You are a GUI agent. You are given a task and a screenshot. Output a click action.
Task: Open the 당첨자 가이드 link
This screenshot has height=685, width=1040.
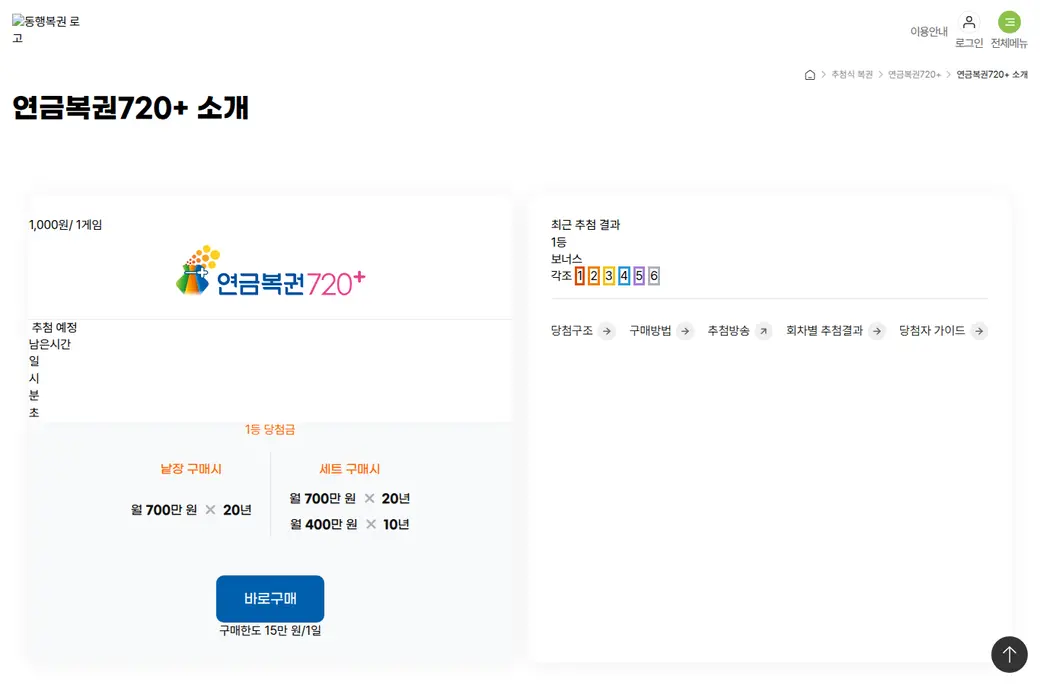(932, 330)
